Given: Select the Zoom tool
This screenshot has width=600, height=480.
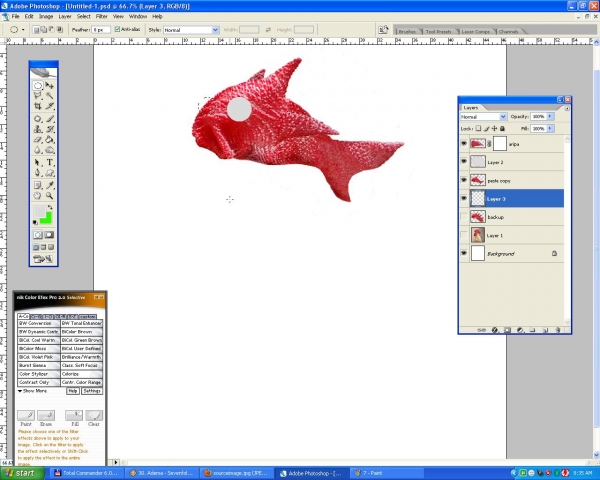Looking at the screenshot, I should 49,196.
